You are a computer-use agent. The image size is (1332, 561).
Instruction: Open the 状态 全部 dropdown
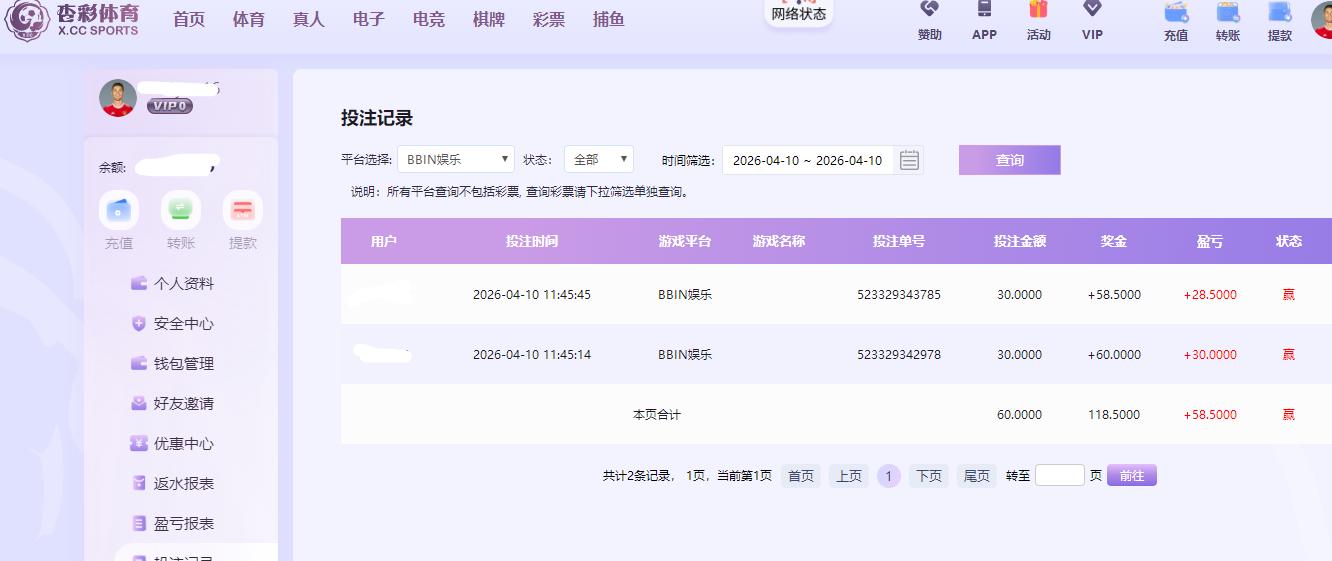click(598, 160)
